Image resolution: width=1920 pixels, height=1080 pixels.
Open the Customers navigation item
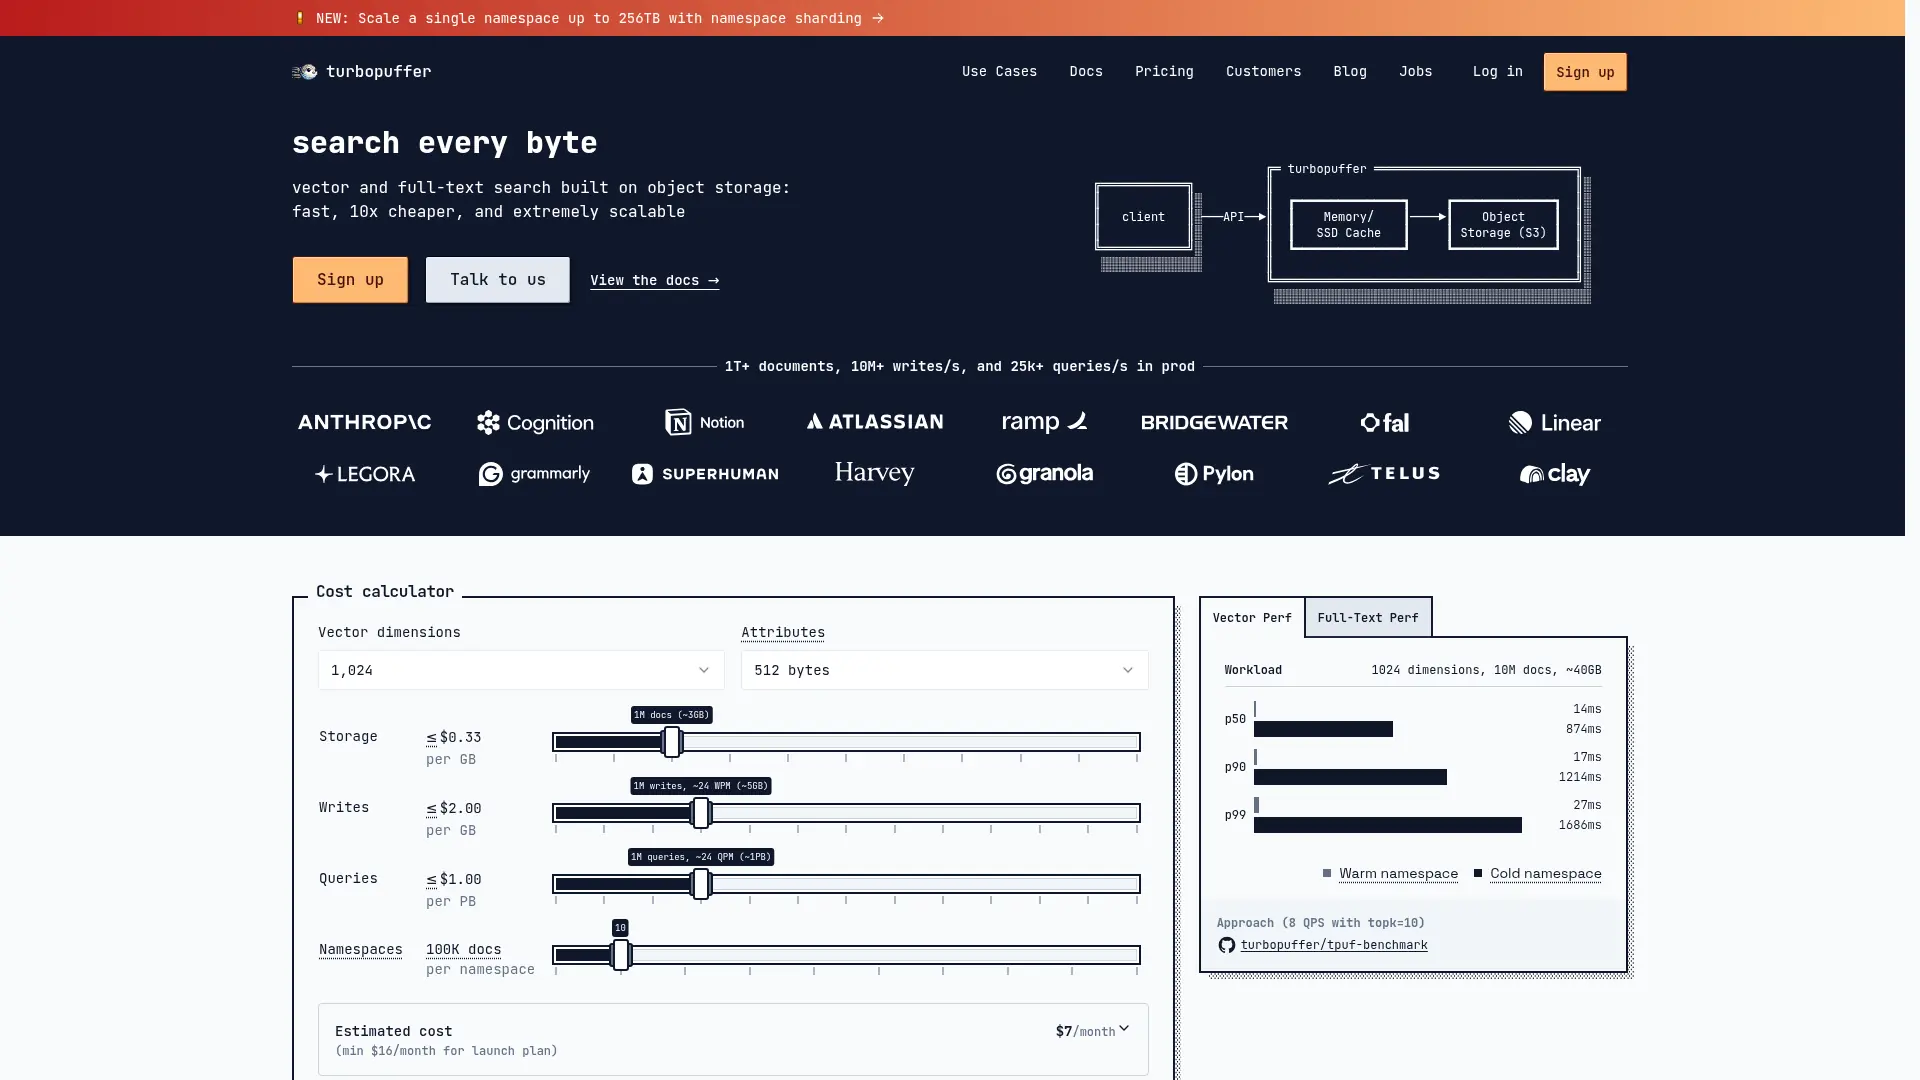pyautogui.click(x=1263, y=72)
